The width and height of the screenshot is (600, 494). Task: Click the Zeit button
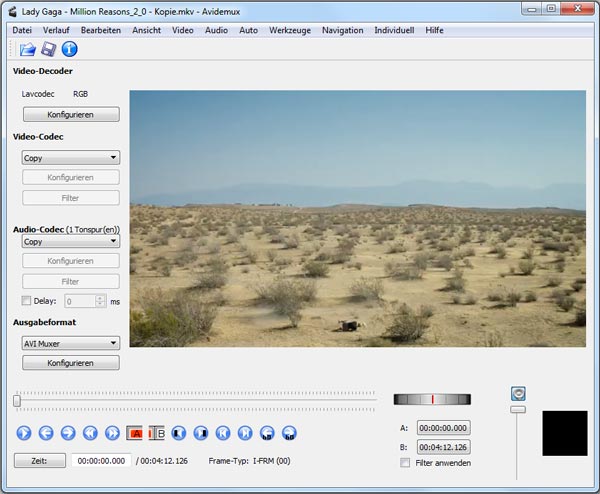tap(40, 460)
